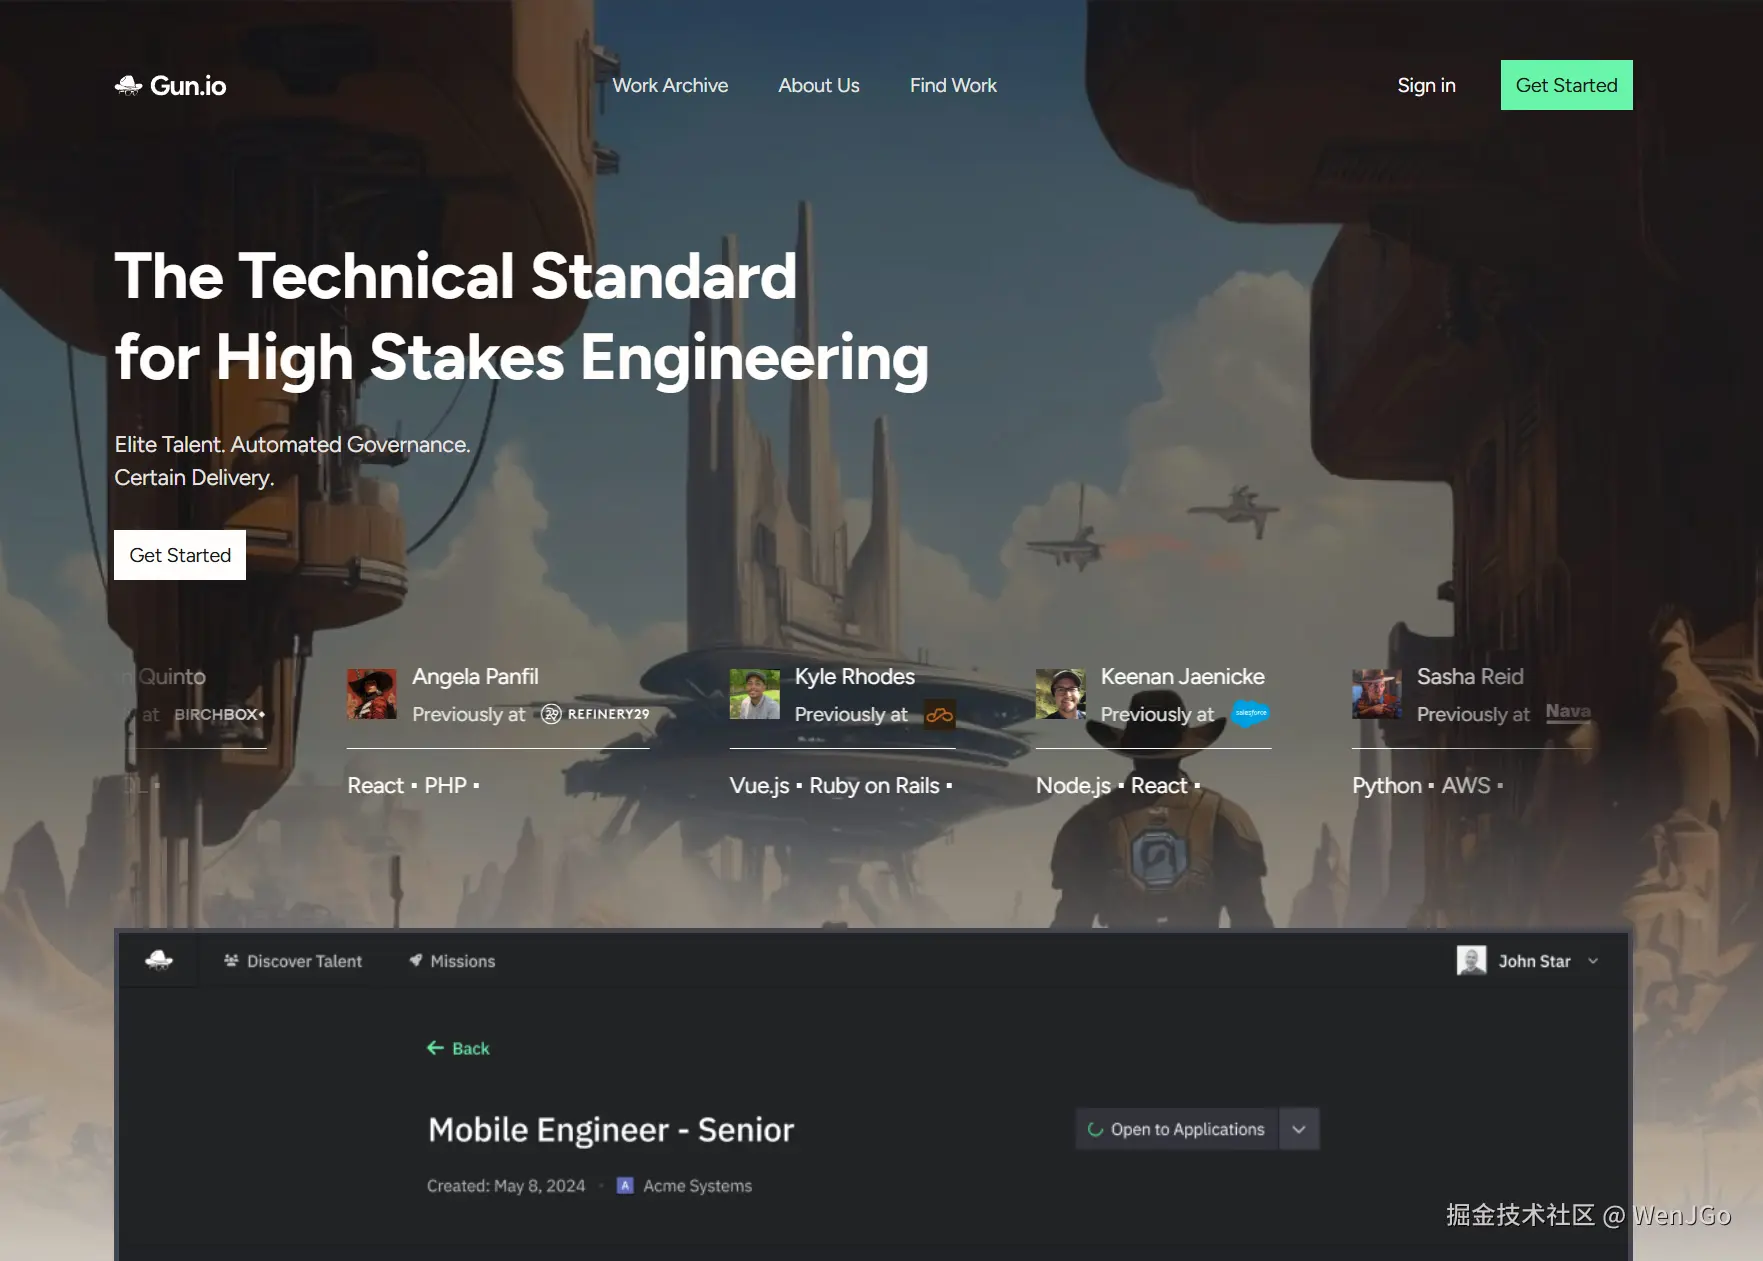
Task: Select Angela Panfil's profile photo
Action: tap(372, 694)
